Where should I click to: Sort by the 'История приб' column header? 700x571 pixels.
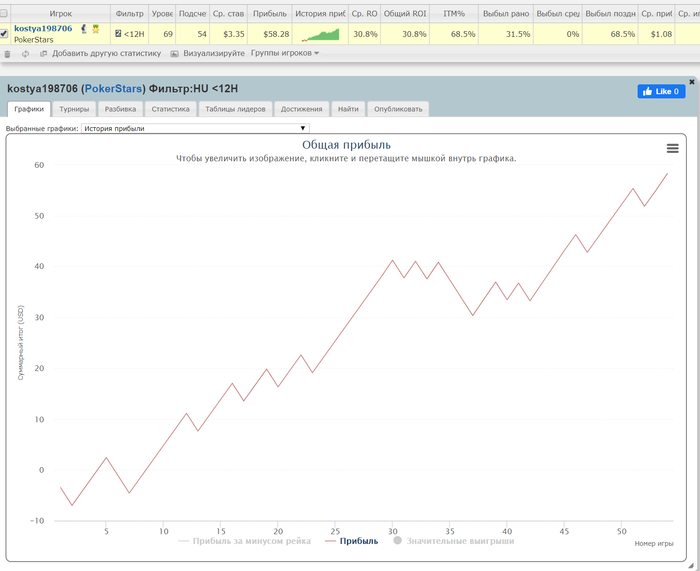(320, 14)
